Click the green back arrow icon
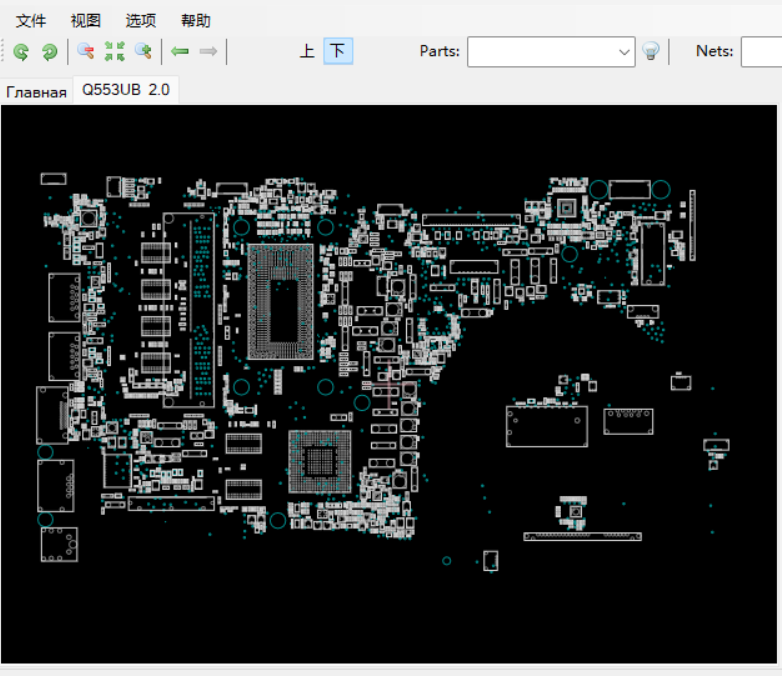 point(180,51)
